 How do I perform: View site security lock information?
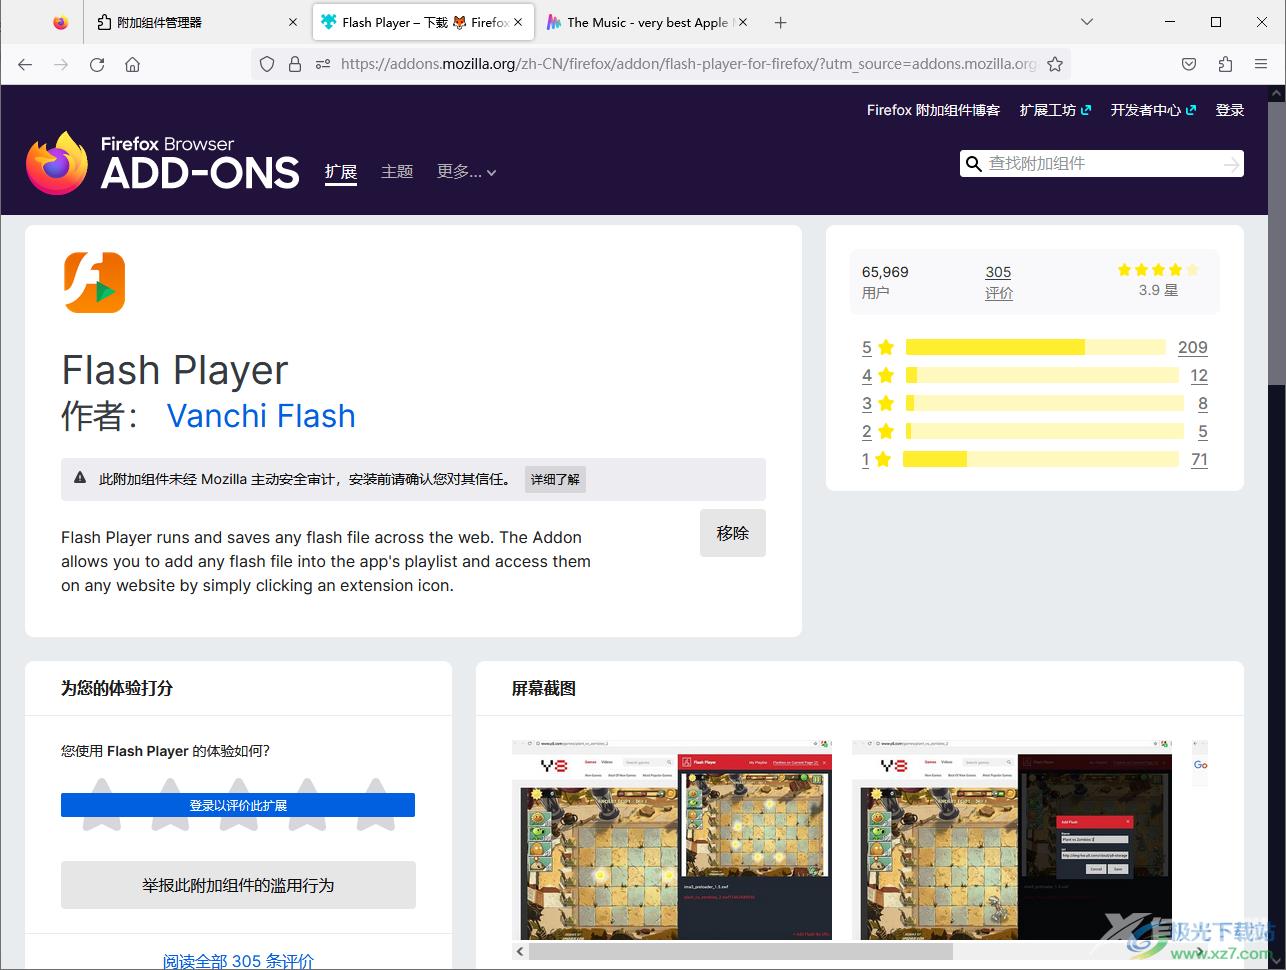click(x=295, y=64)
